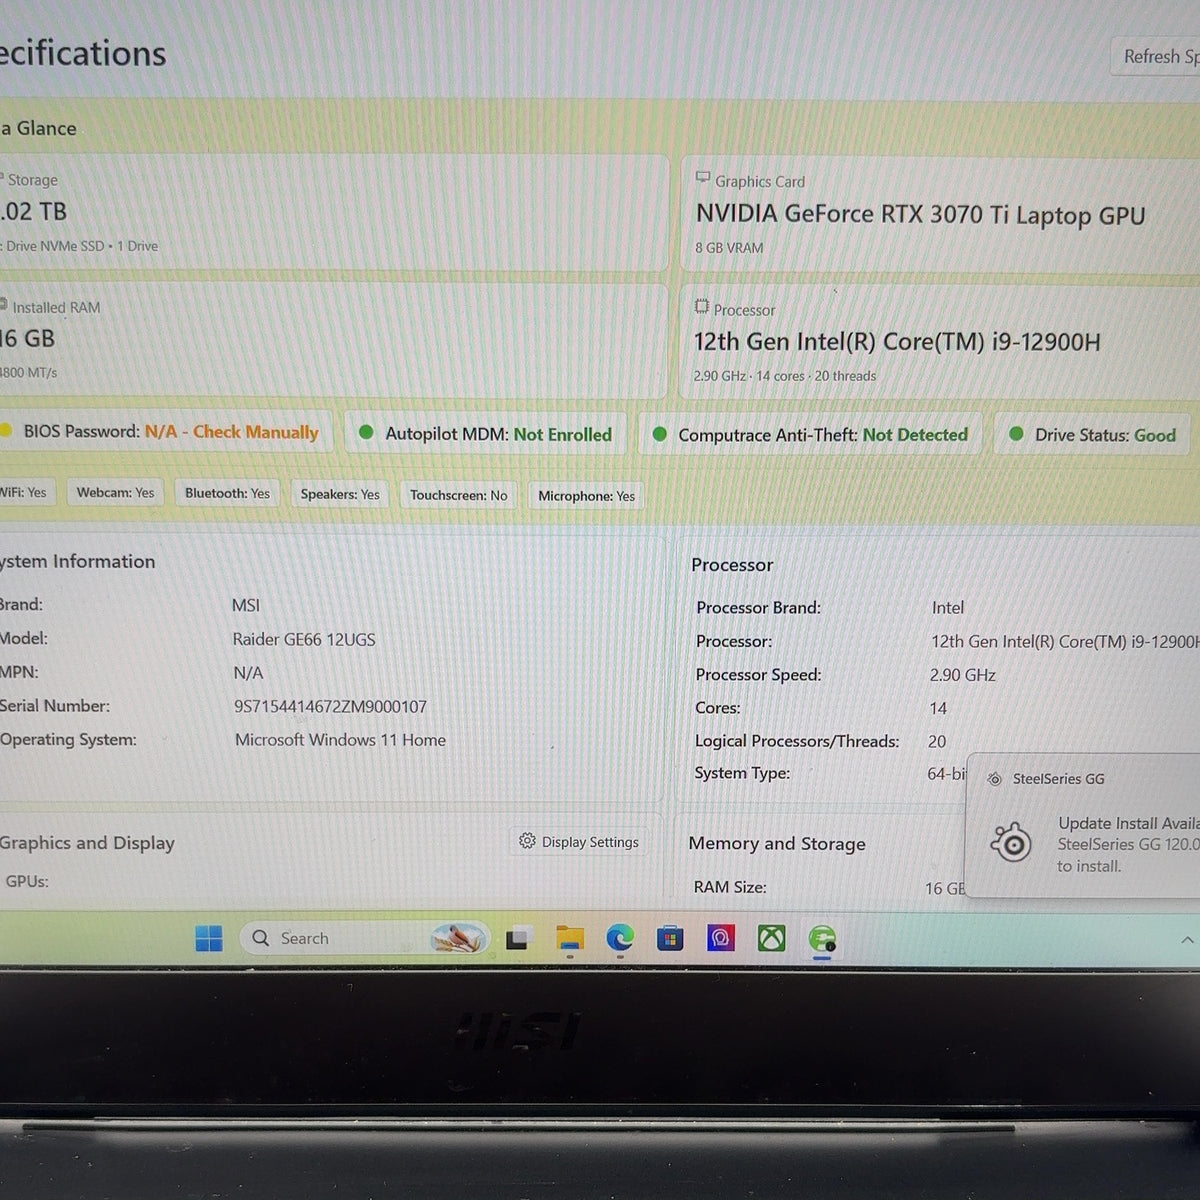Click the brand value MSI
The width and height of the screenshot is (1200, 1200).
pyautogui.click(x=246, y=605)
